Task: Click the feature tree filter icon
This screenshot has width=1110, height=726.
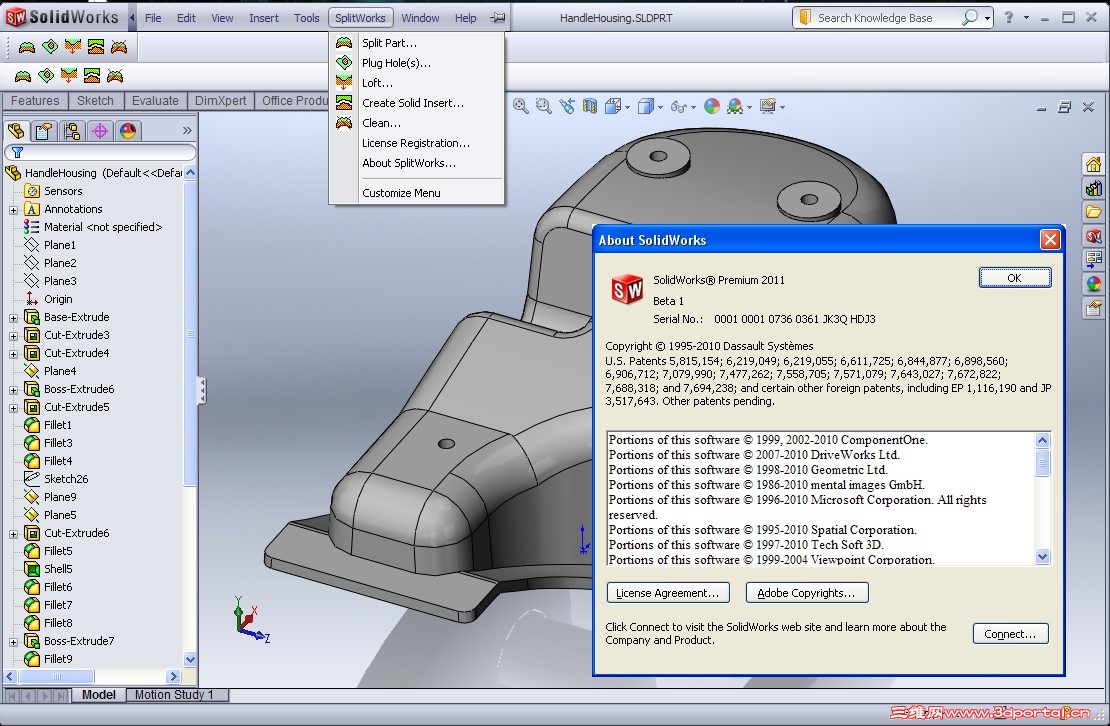Action: coord(18,152)
